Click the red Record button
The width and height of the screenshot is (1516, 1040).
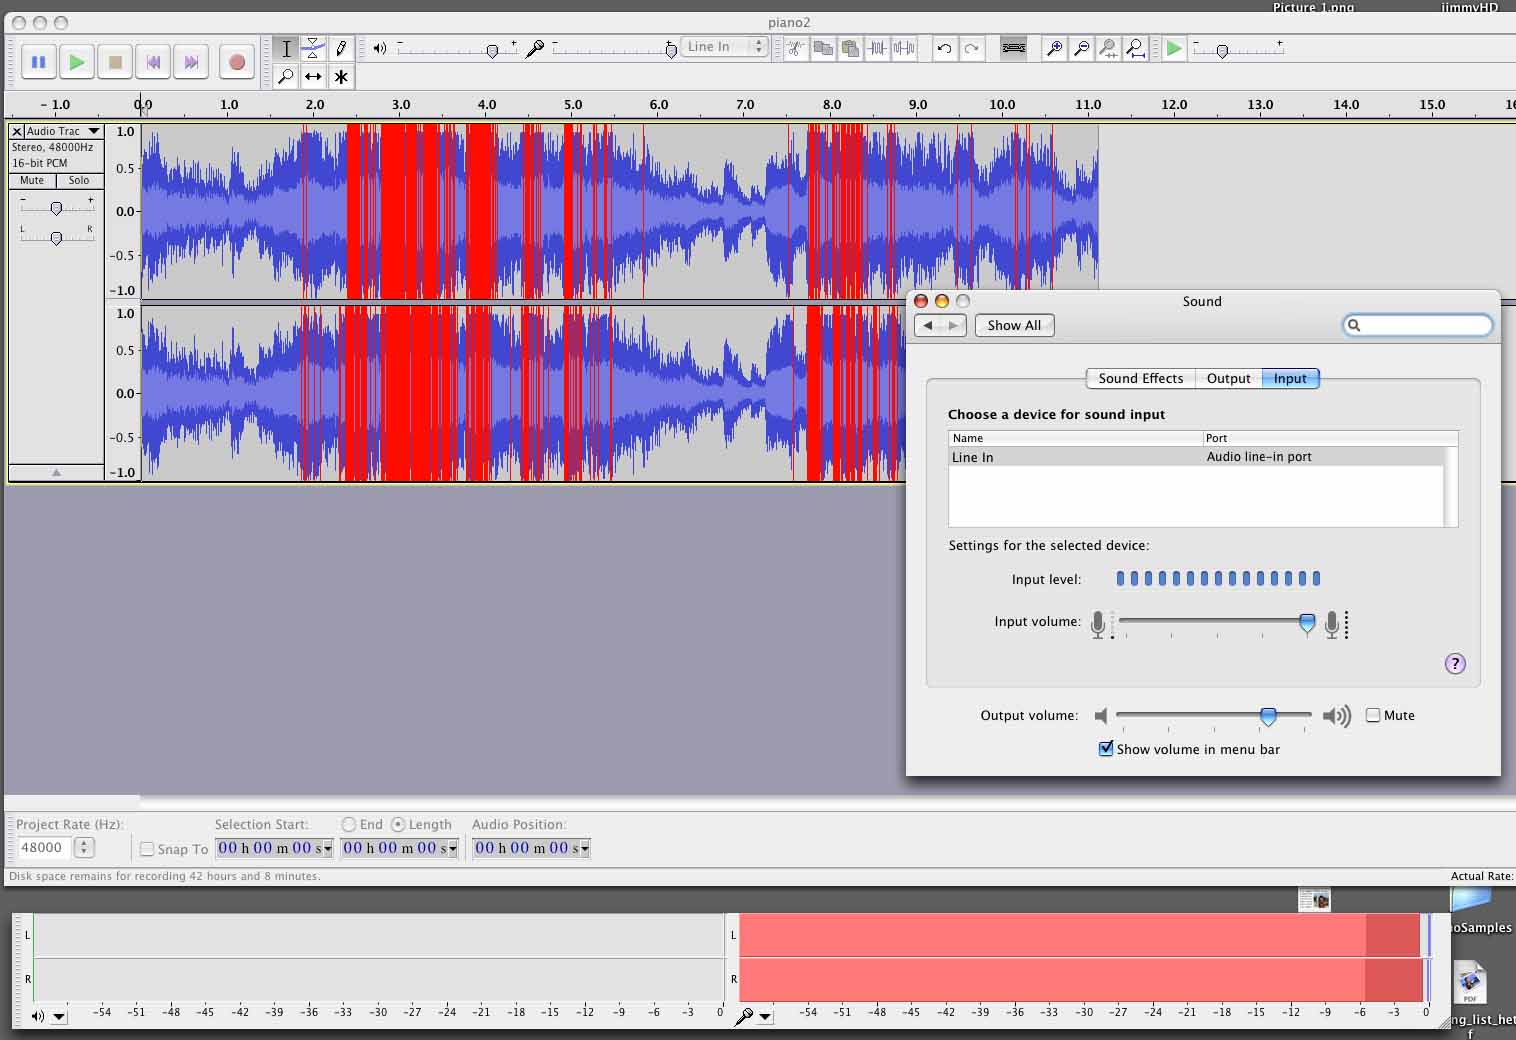tap(237, 62)
